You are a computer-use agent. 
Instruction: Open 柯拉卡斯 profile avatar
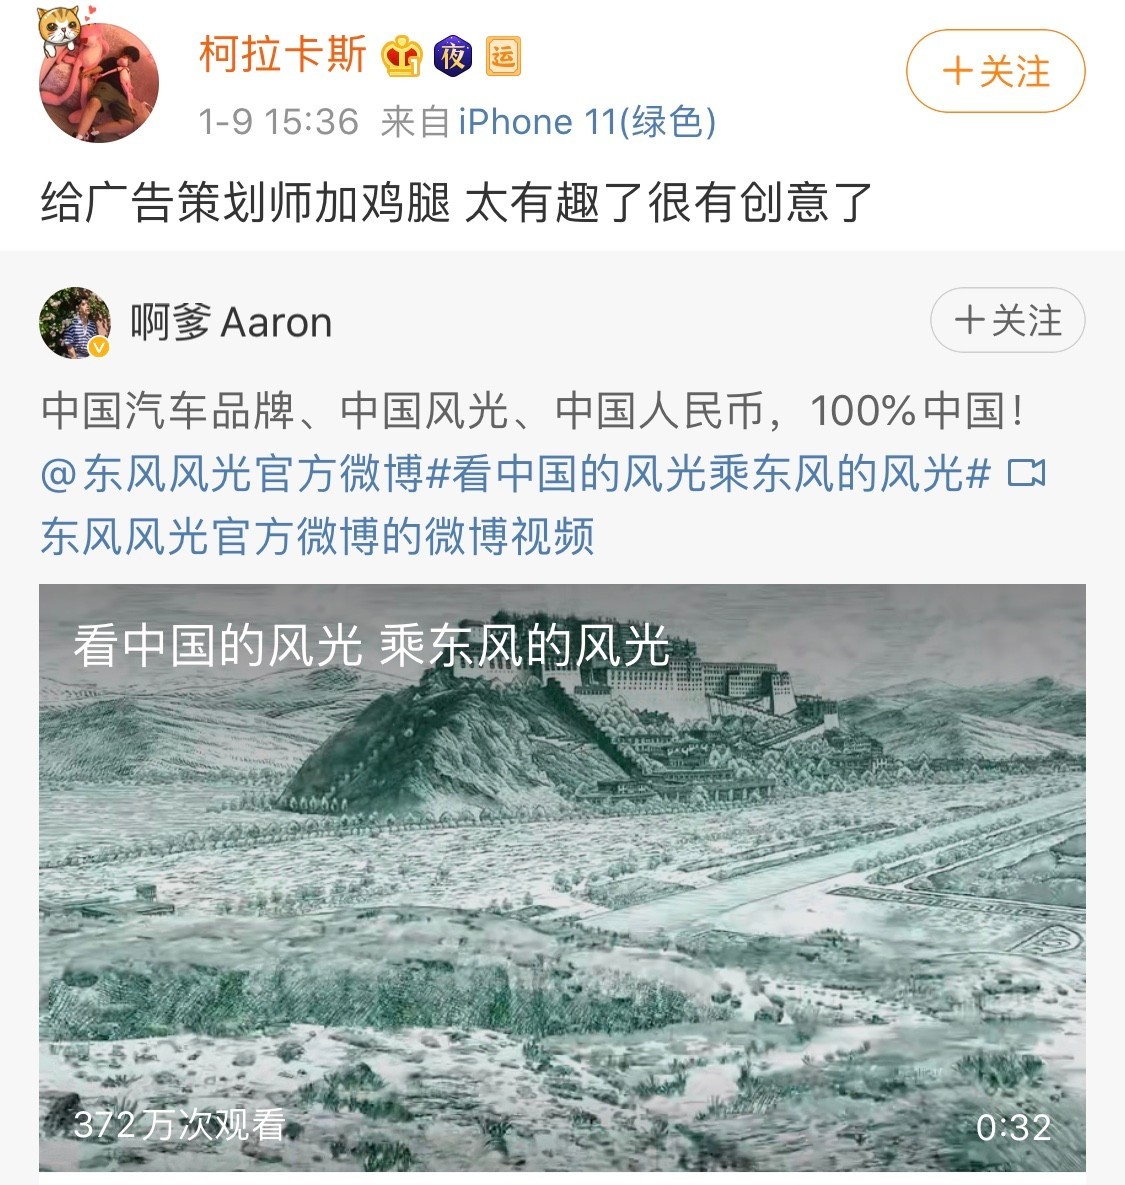tap(99, 82)
